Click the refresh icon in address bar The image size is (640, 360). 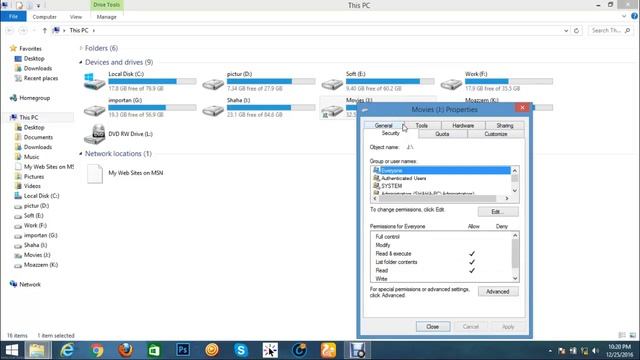coord(576,31)
